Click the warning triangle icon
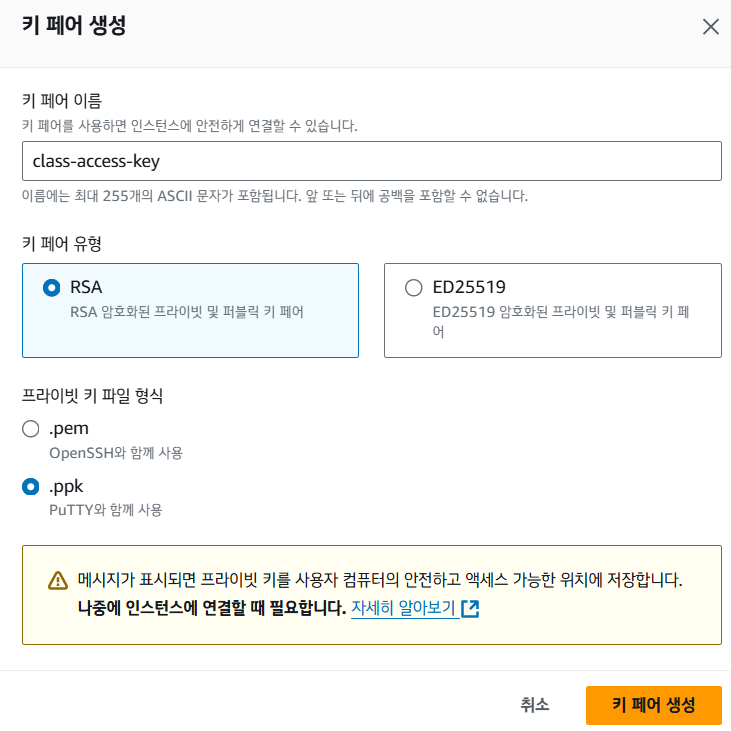The image size is (731, 731). pyautogui.click(x=57, y=581)
